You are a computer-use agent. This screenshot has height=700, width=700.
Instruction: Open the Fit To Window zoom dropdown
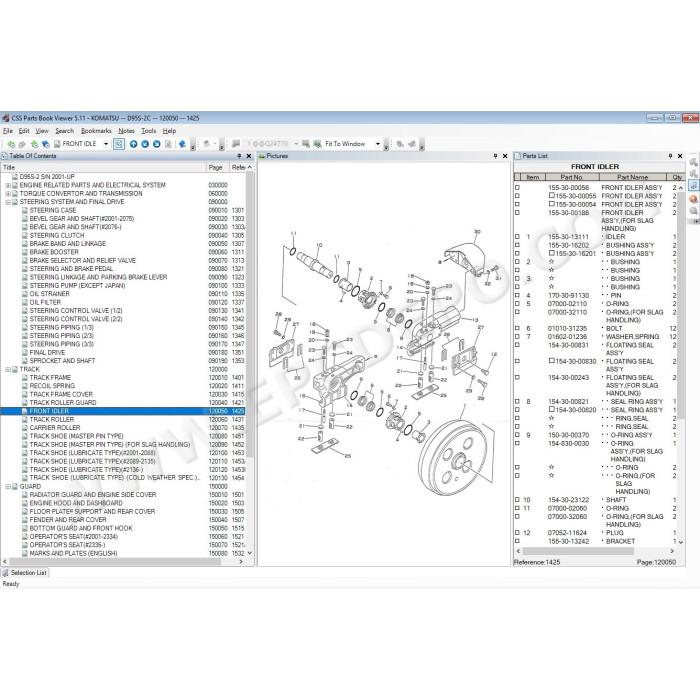378,144
